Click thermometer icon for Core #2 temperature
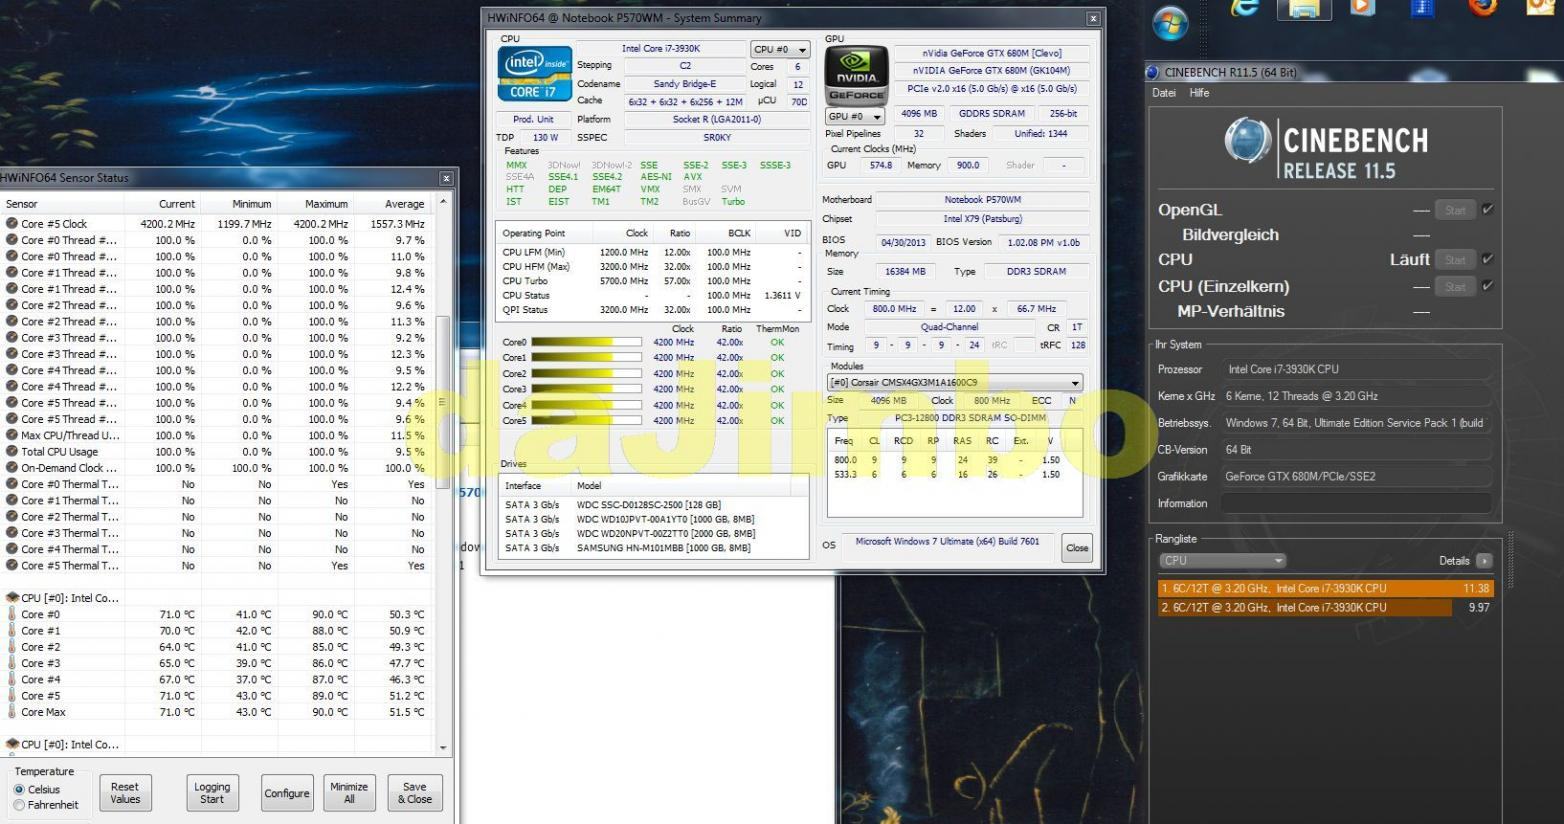The width and height of the screenshot is (1564, 824). tap(12, 647)
